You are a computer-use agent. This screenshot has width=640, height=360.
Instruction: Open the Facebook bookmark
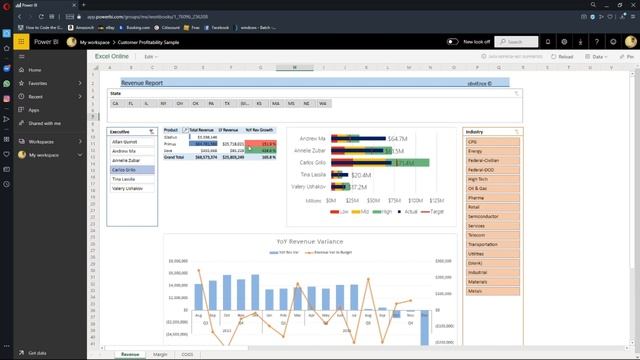click(x=216, y=28)
